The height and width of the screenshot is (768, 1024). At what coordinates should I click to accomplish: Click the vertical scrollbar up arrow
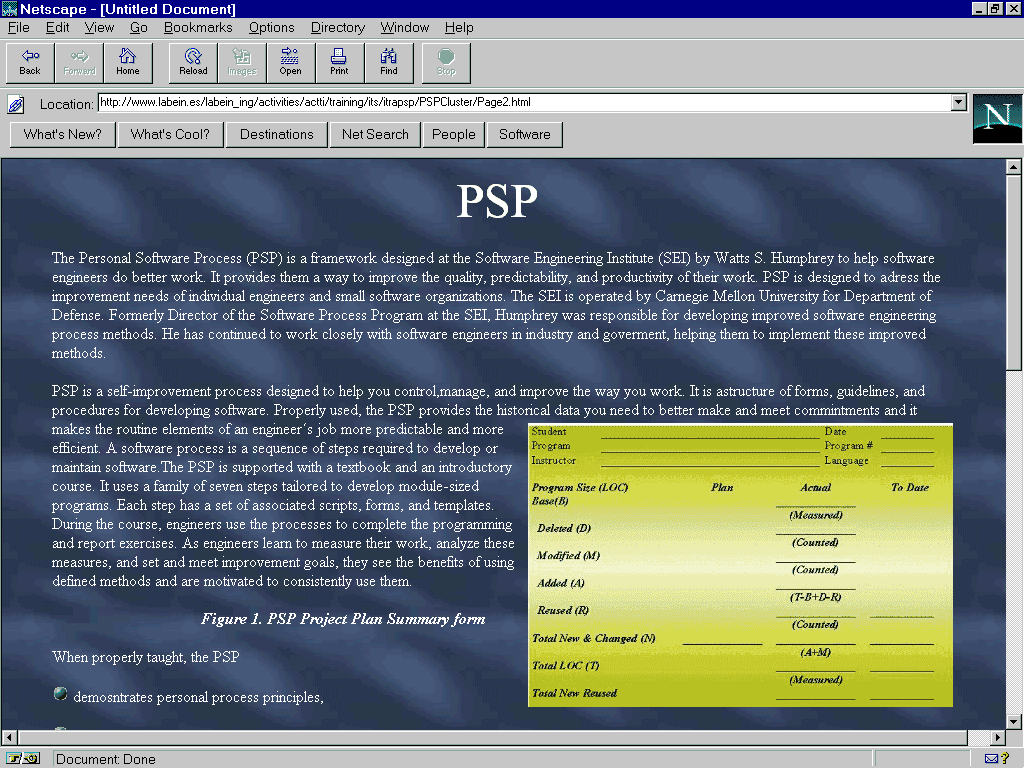[1013, 167]
